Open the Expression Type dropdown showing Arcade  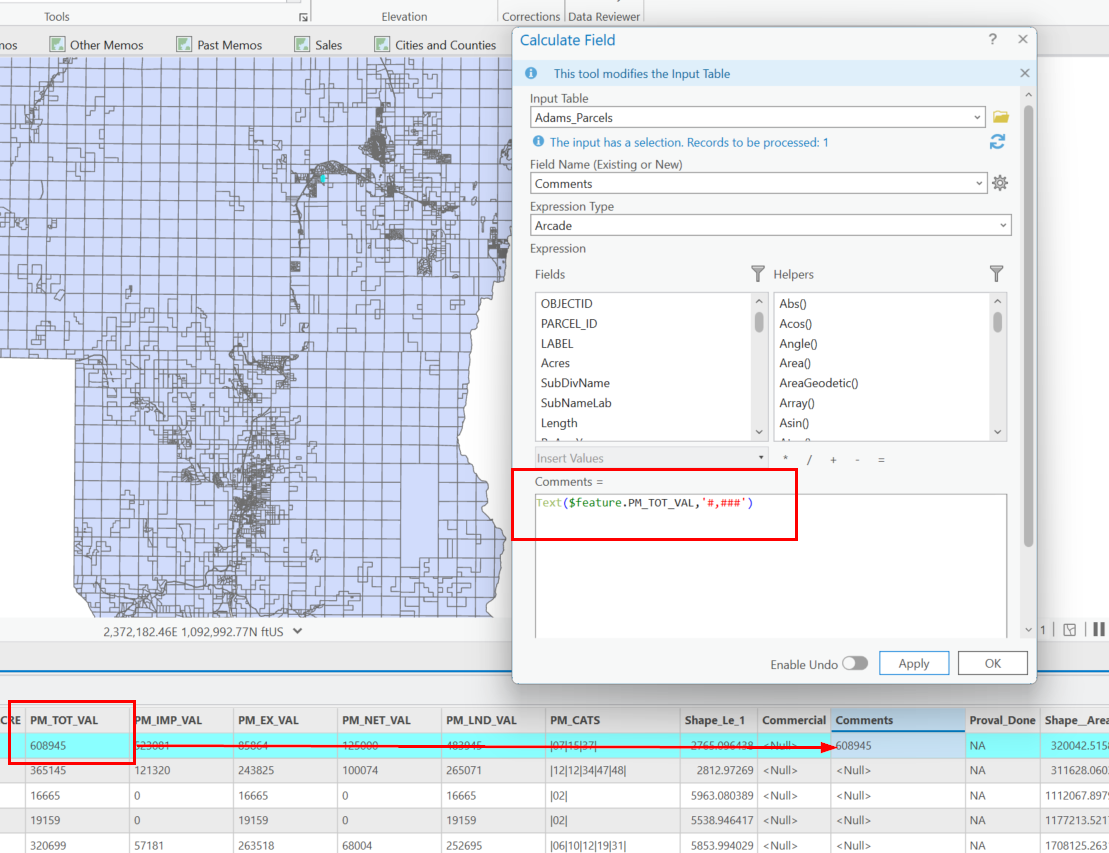click(1002, 225)
